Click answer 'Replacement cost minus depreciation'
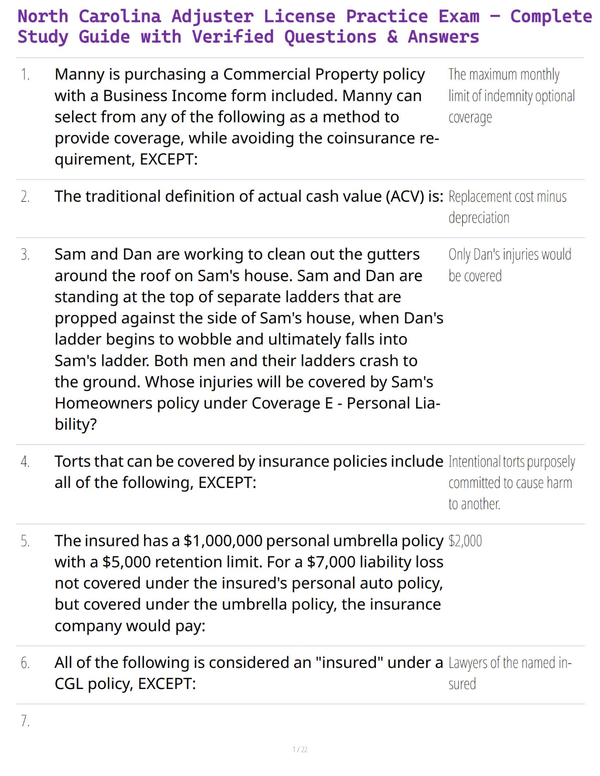This screenshot has width=600, height=776. click(507, 207)
